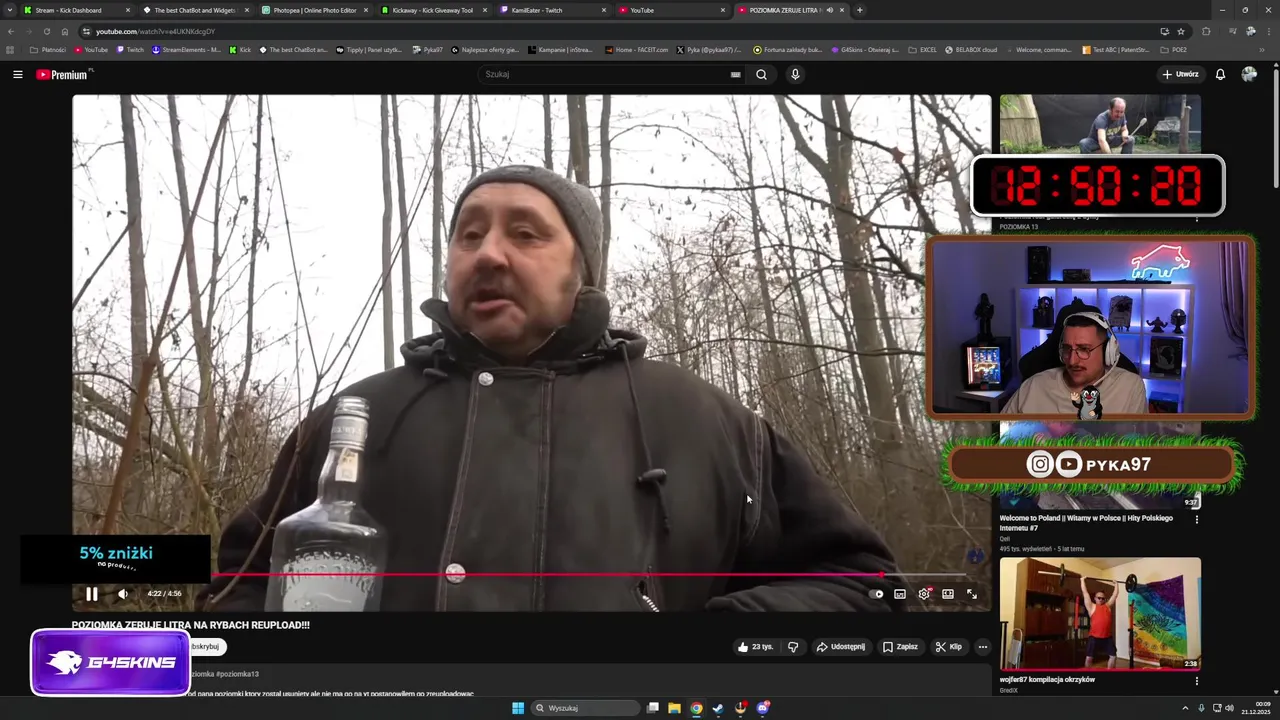Viewport: 1280px width, 720px height.
Task: Open more actions ellipsis below video
Action: coord(983,647)
